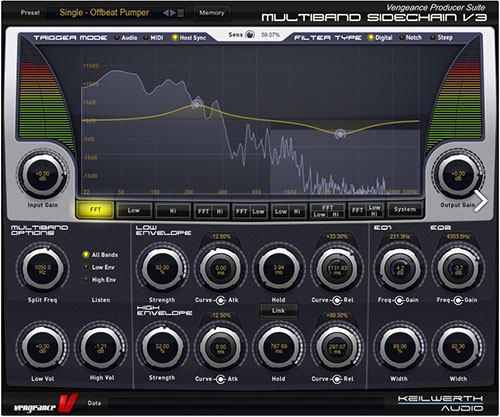
Task: Click the High Envelope +99.30% curve value
Action: [x=337, y=315]
